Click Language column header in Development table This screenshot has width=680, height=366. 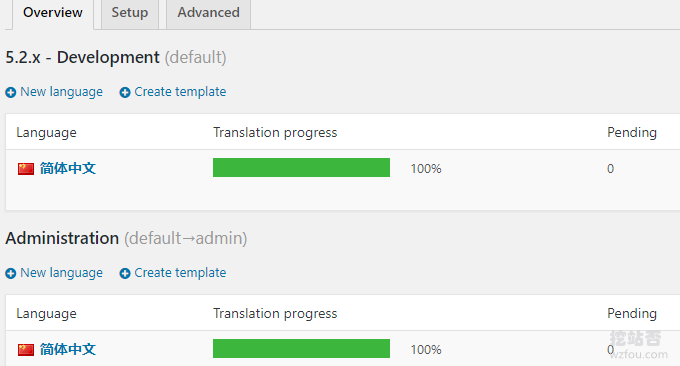point(46,133)
